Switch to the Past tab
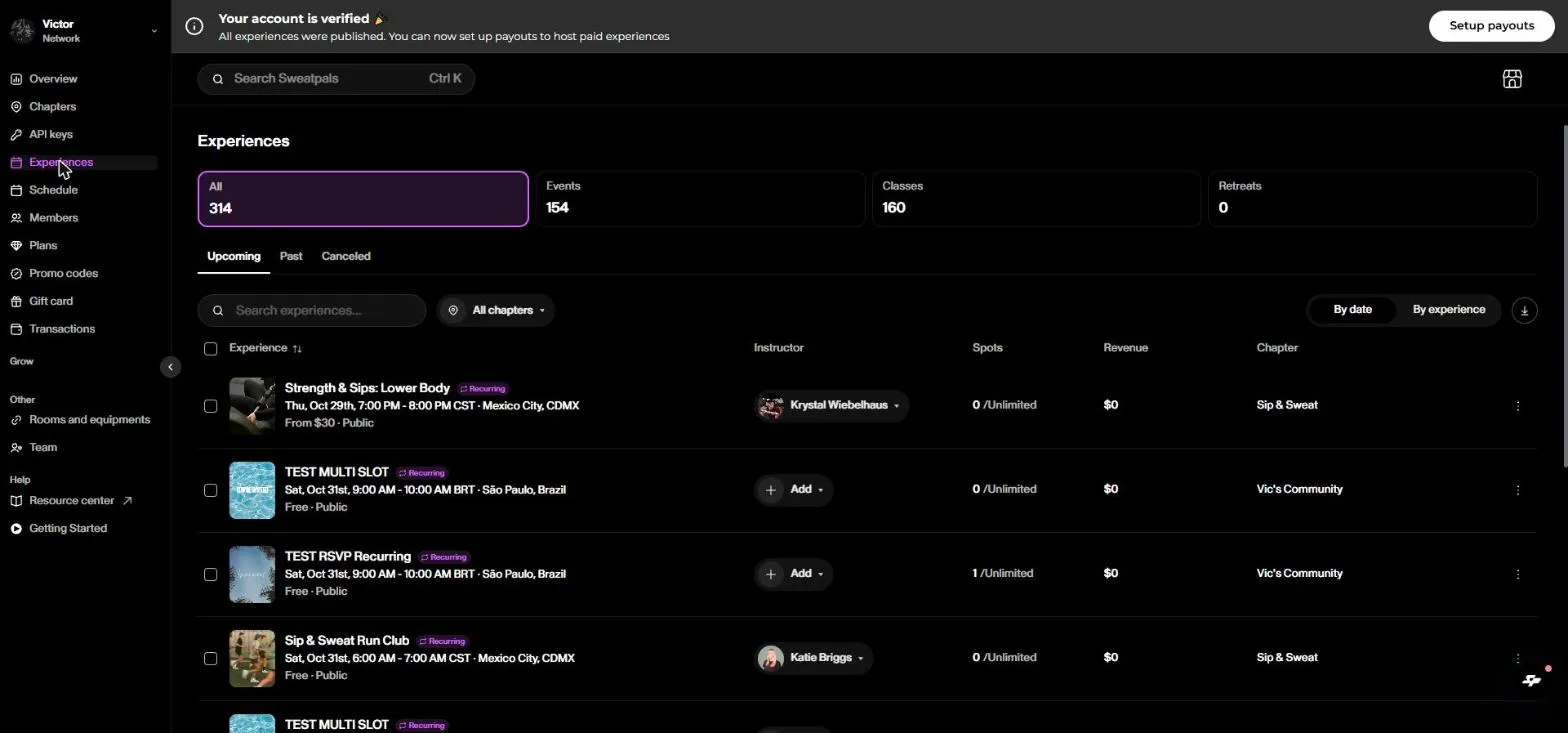 point(291,257)
